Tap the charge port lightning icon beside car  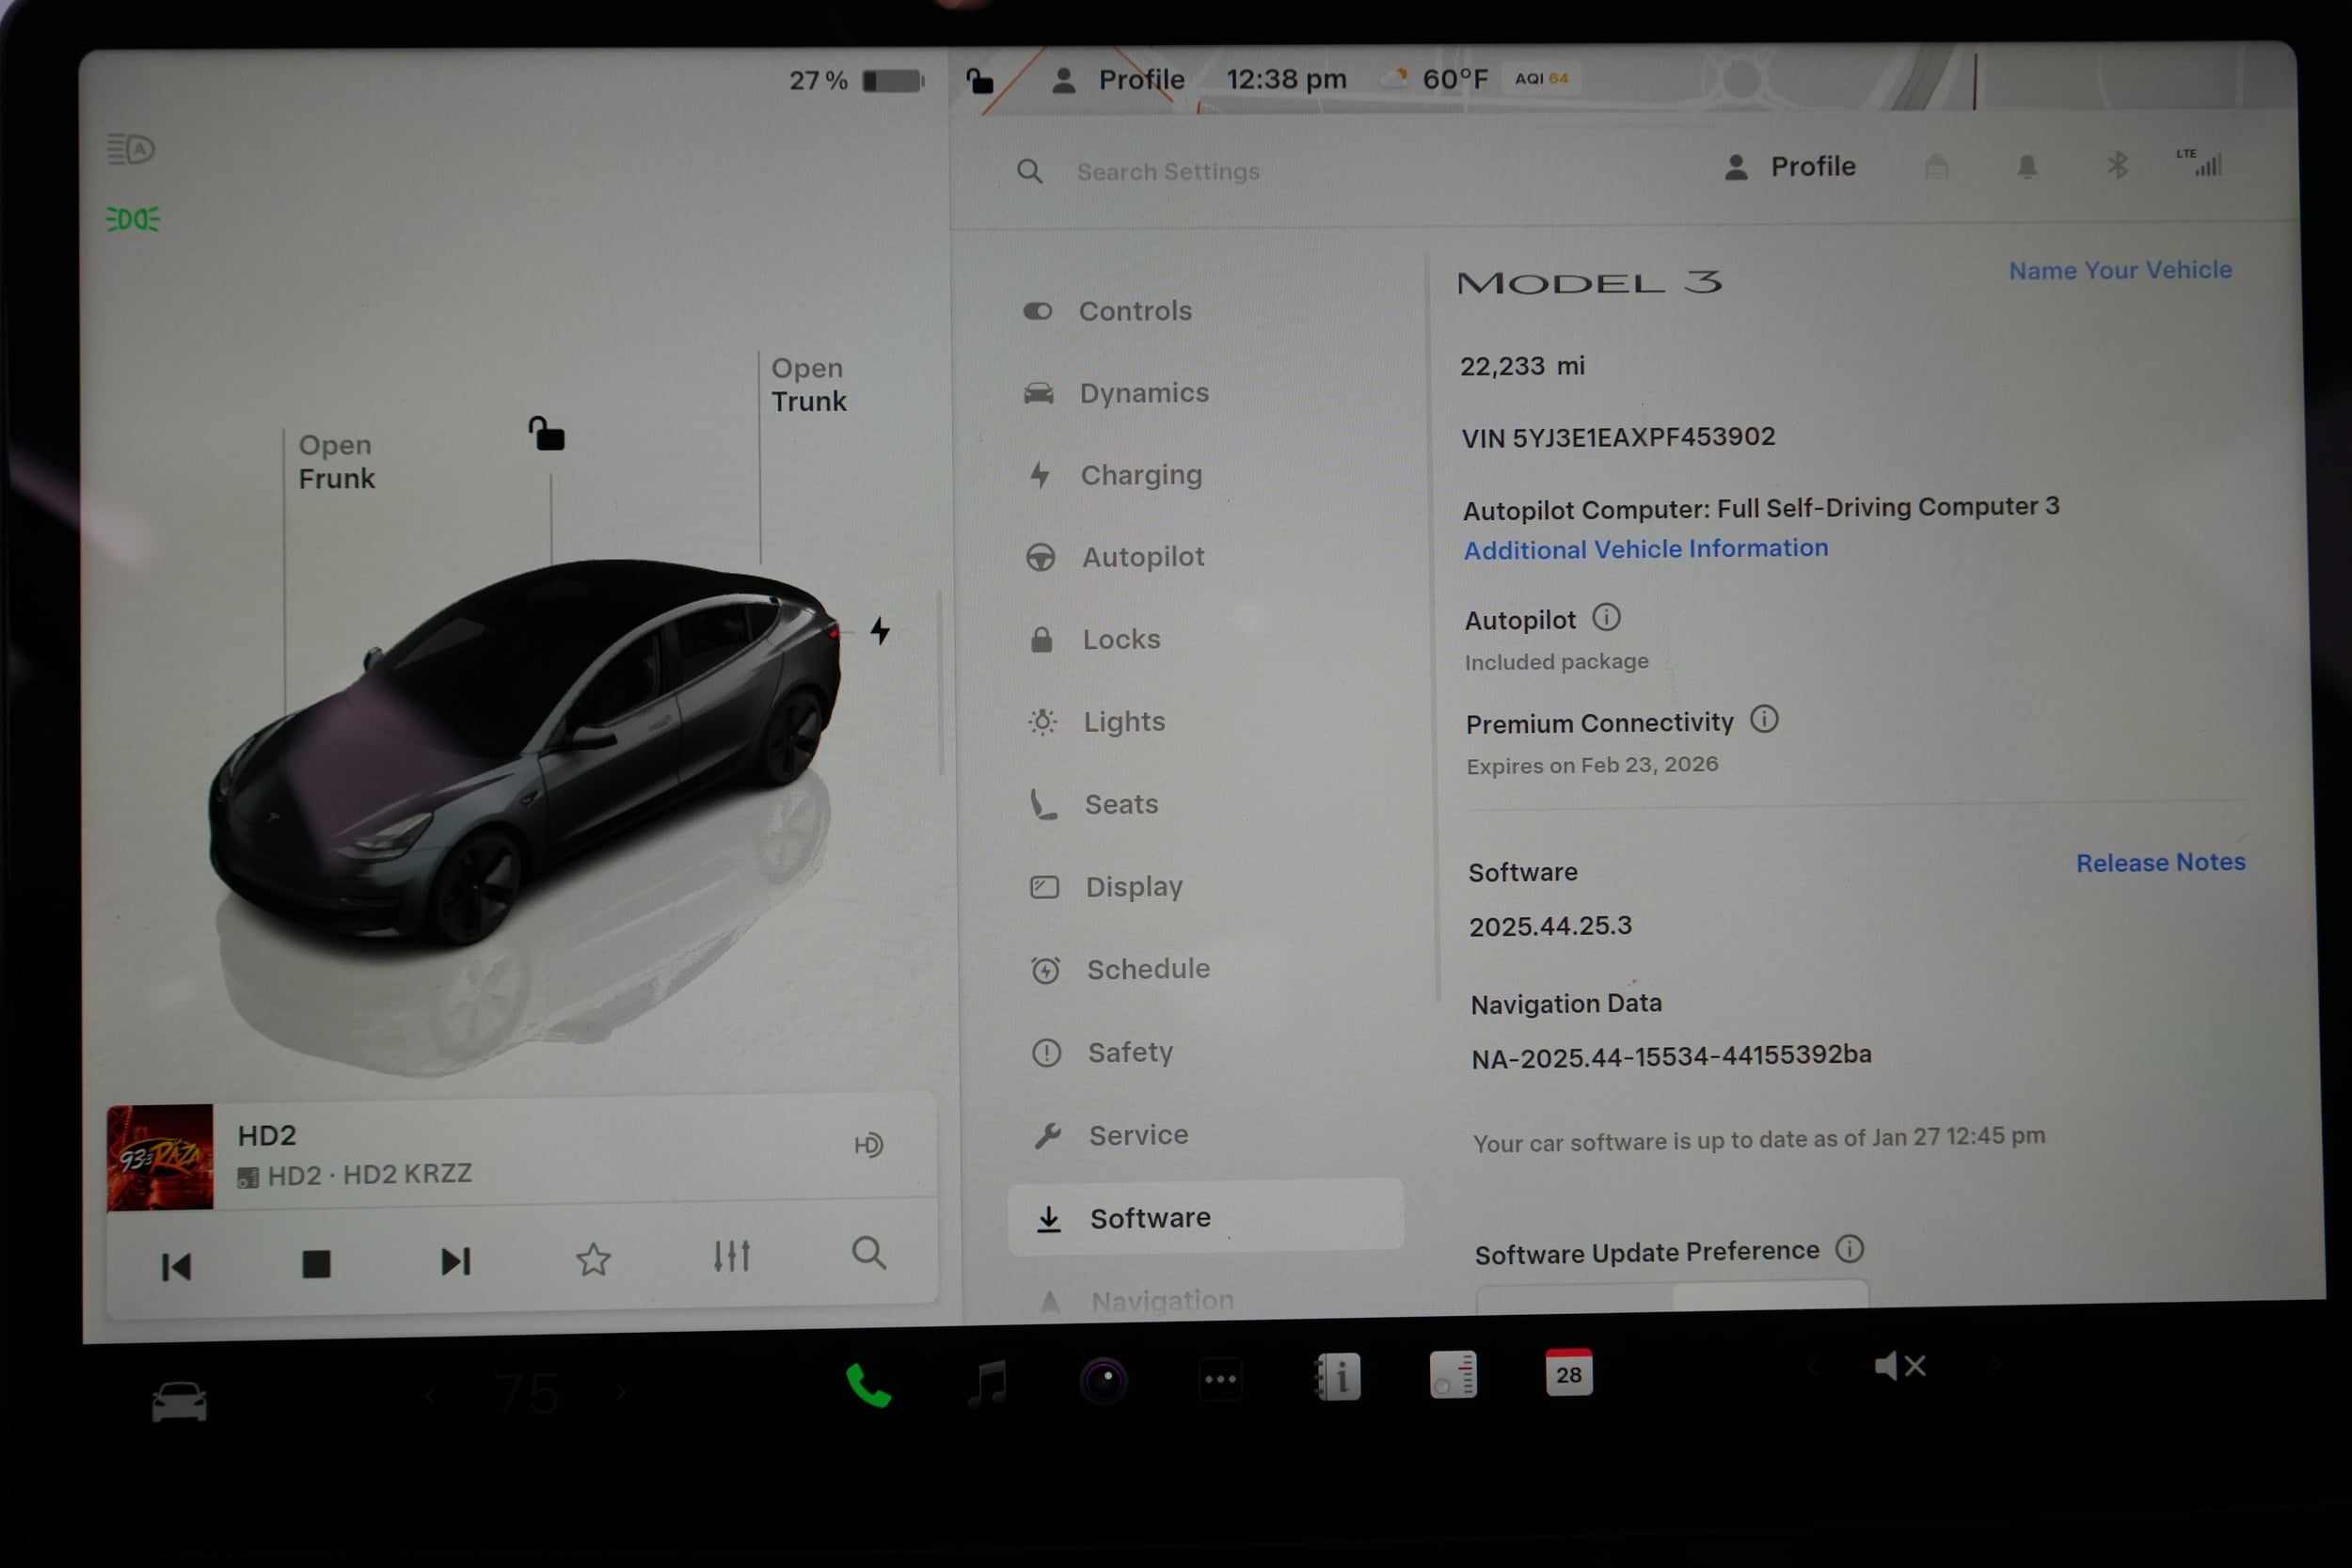point(880,630)
